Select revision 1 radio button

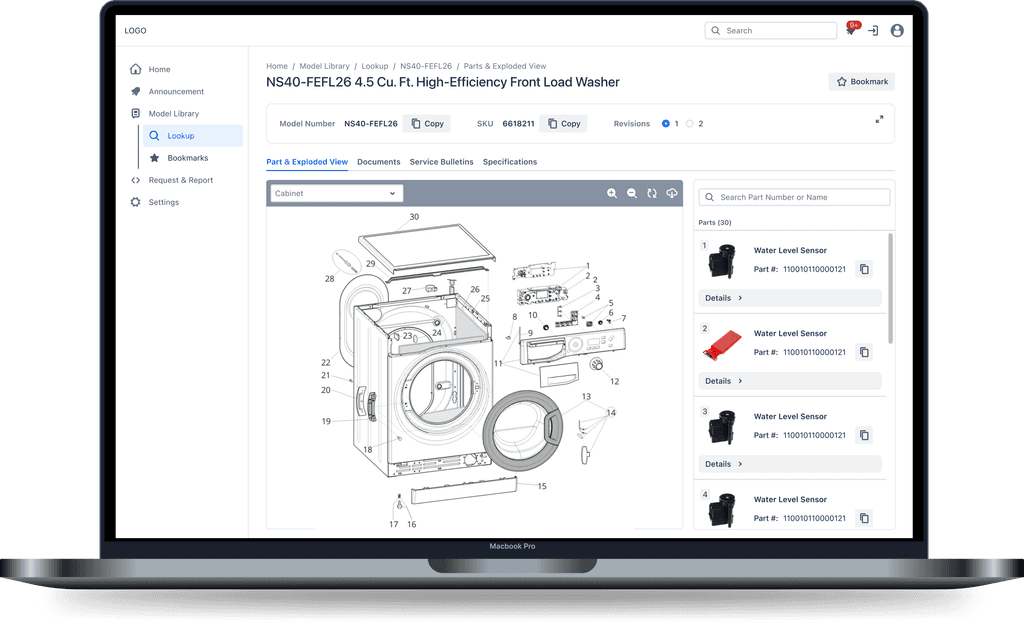click(665, 123)
